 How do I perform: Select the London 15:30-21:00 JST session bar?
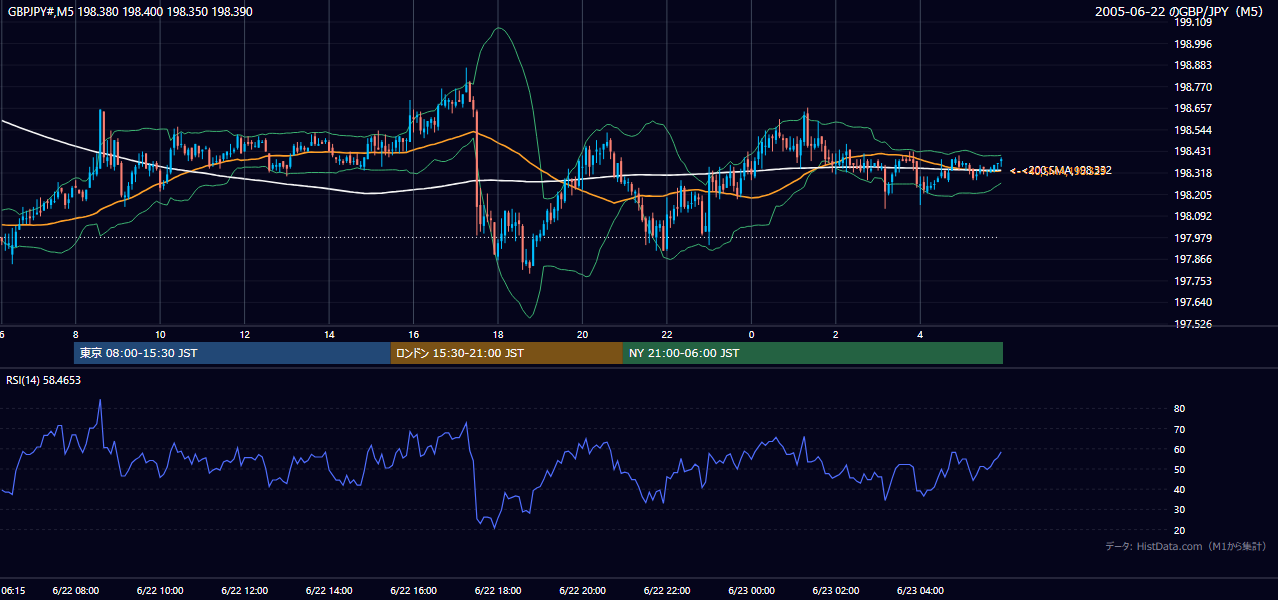507,353
